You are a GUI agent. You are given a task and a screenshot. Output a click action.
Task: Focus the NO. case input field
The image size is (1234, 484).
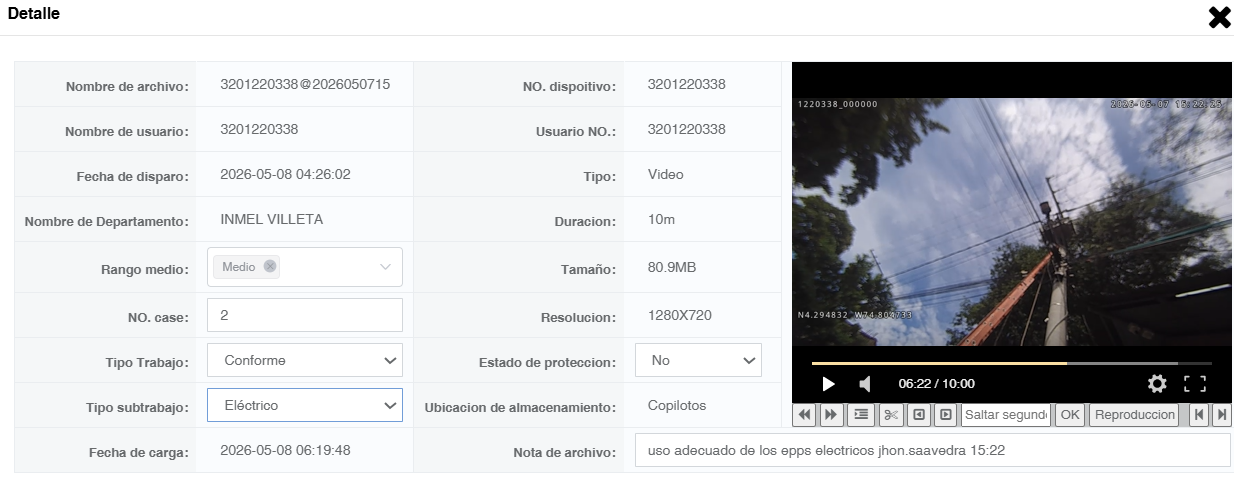coord(305,315)
